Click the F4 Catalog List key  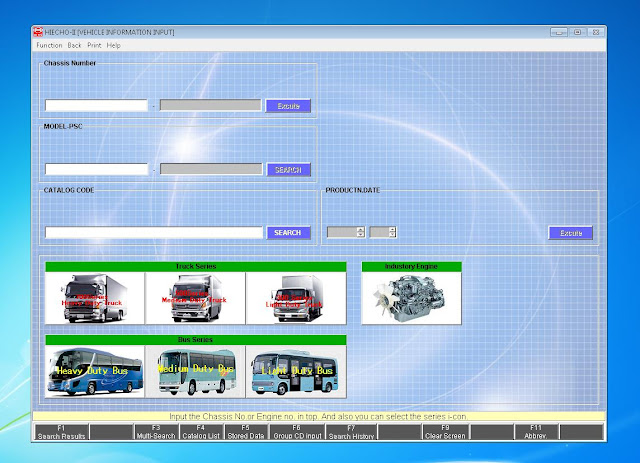[201, 432]
